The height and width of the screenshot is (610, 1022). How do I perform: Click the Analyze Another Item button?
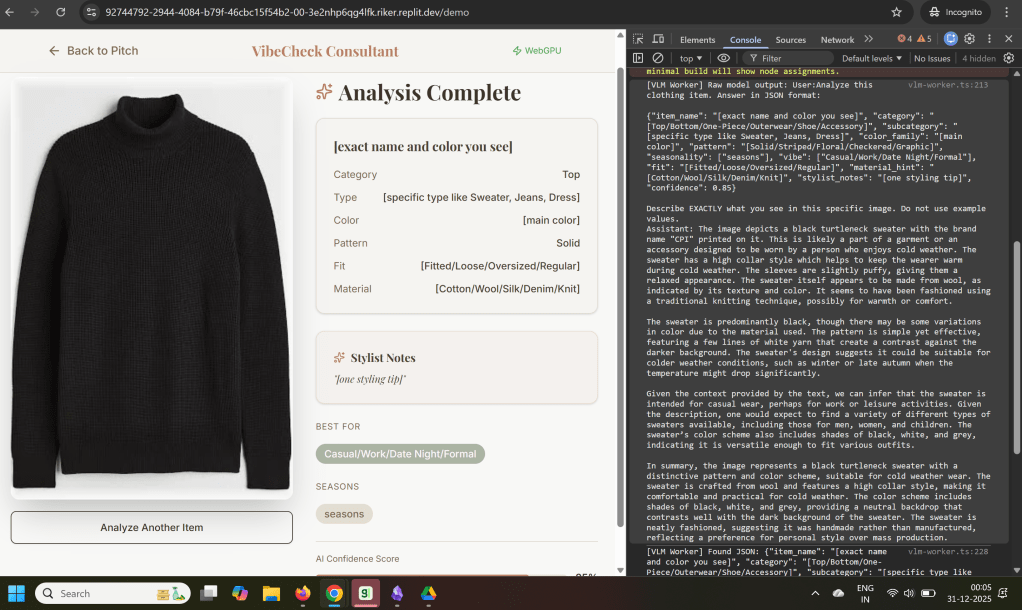[151, 527]
